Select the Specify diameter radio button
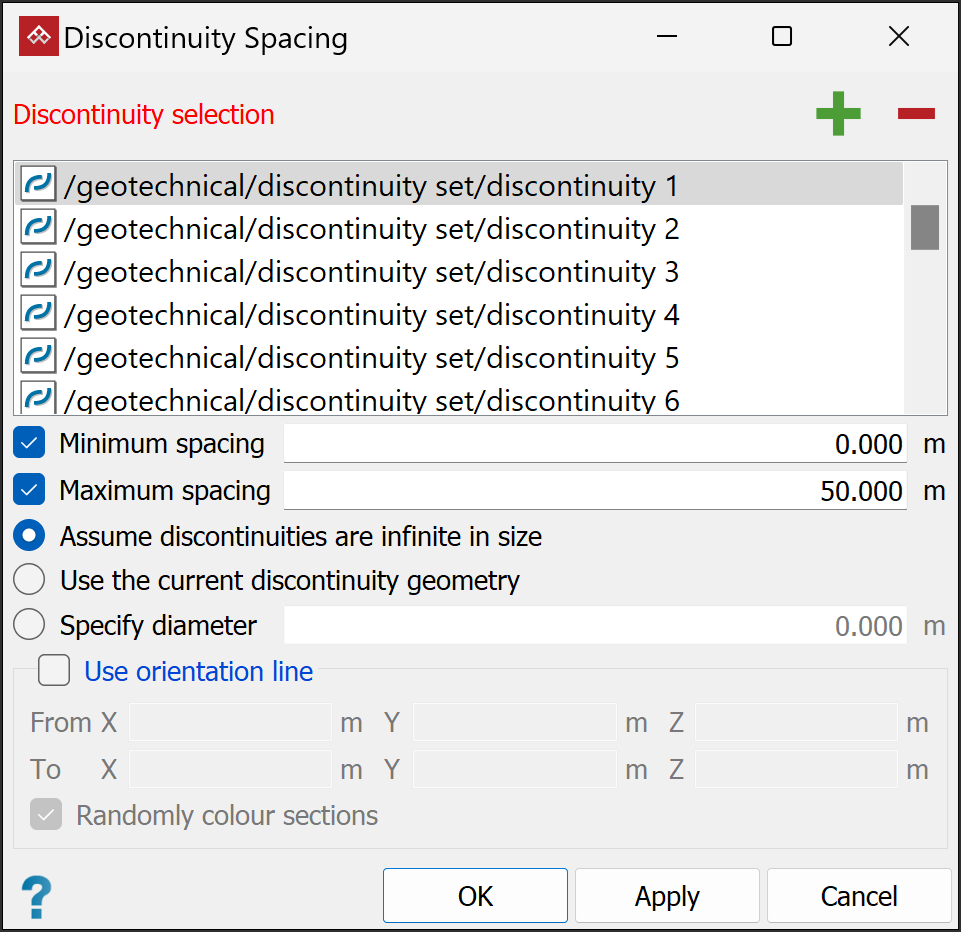This screenshot has height=932, width=961. 30,626
